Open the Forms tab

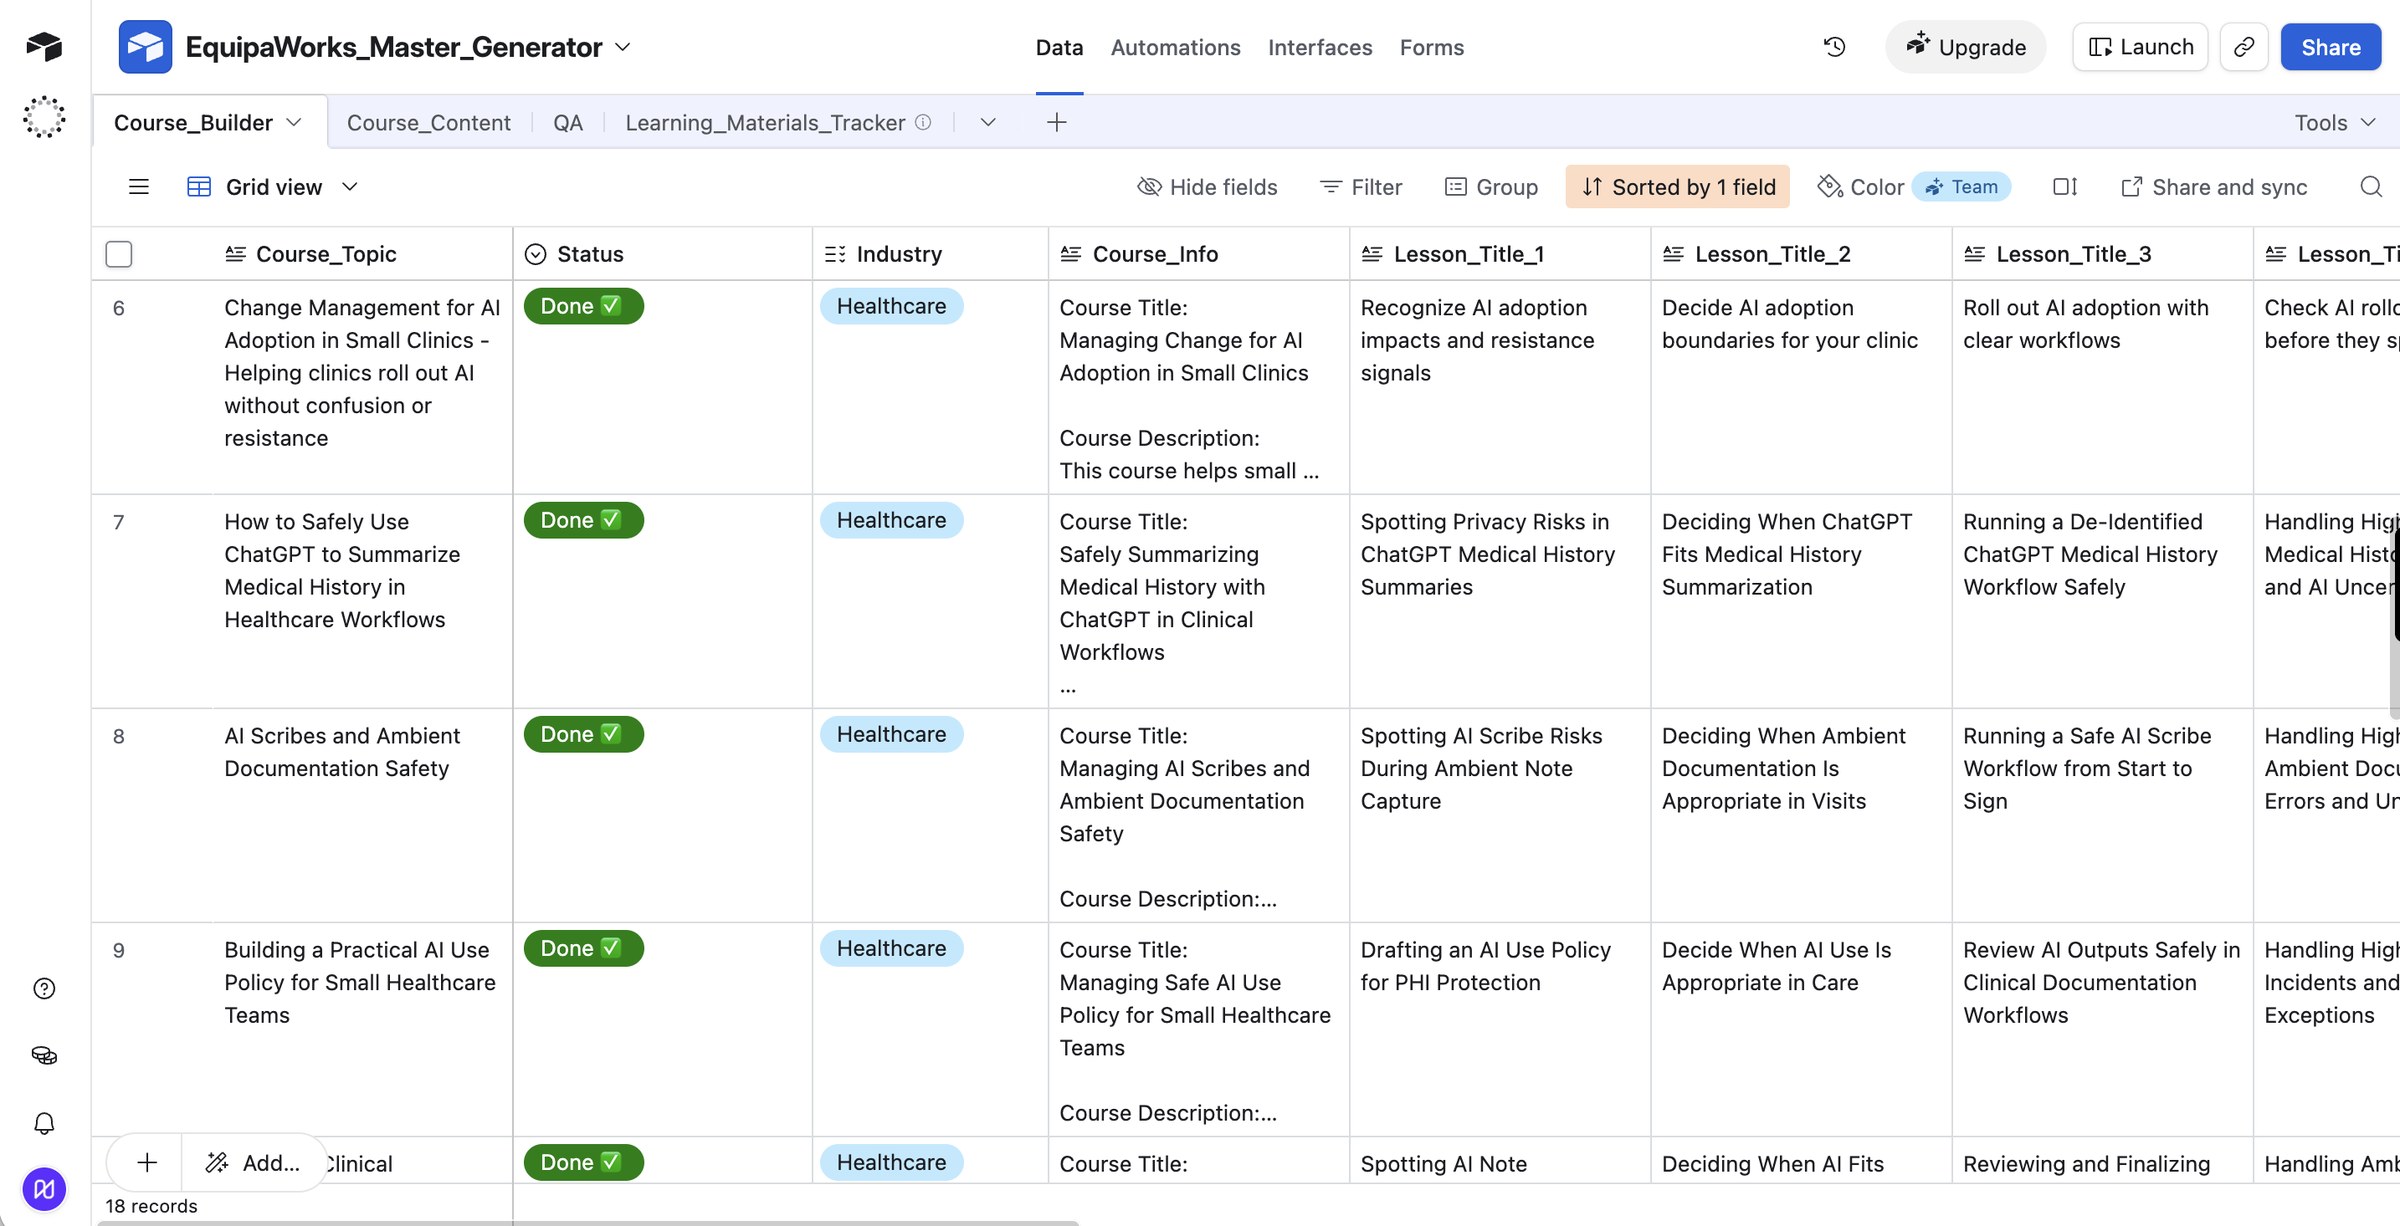point(1431,47)
